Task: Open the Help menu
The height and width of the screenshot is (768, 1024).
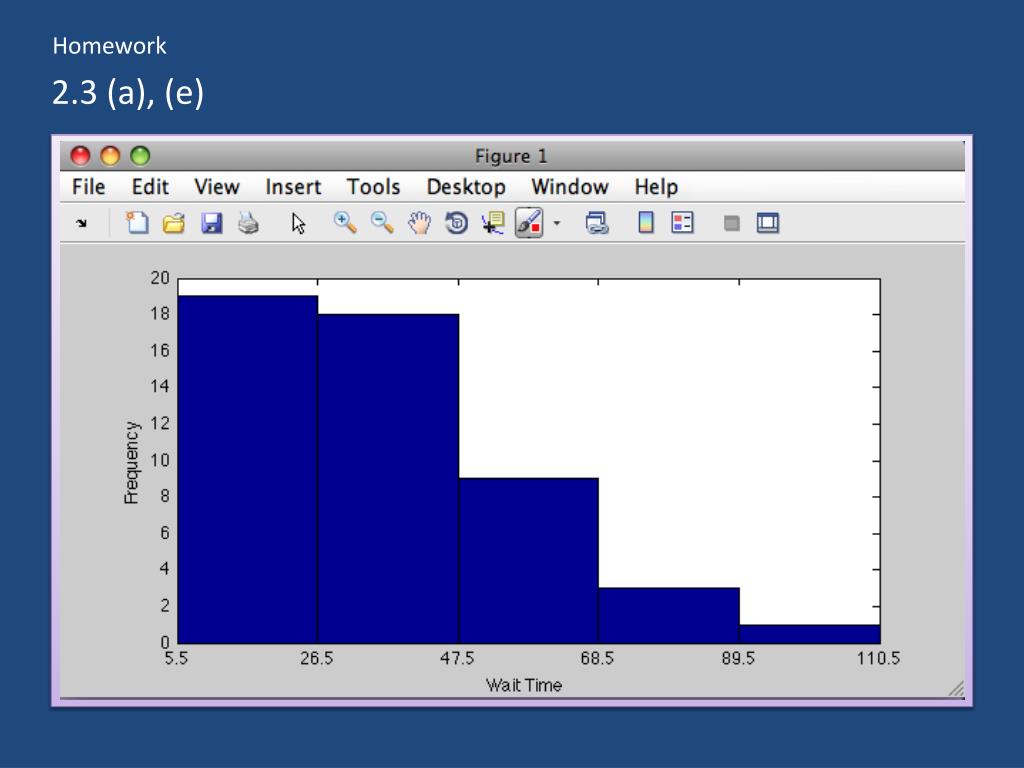Action: click(x=656, y=187)
